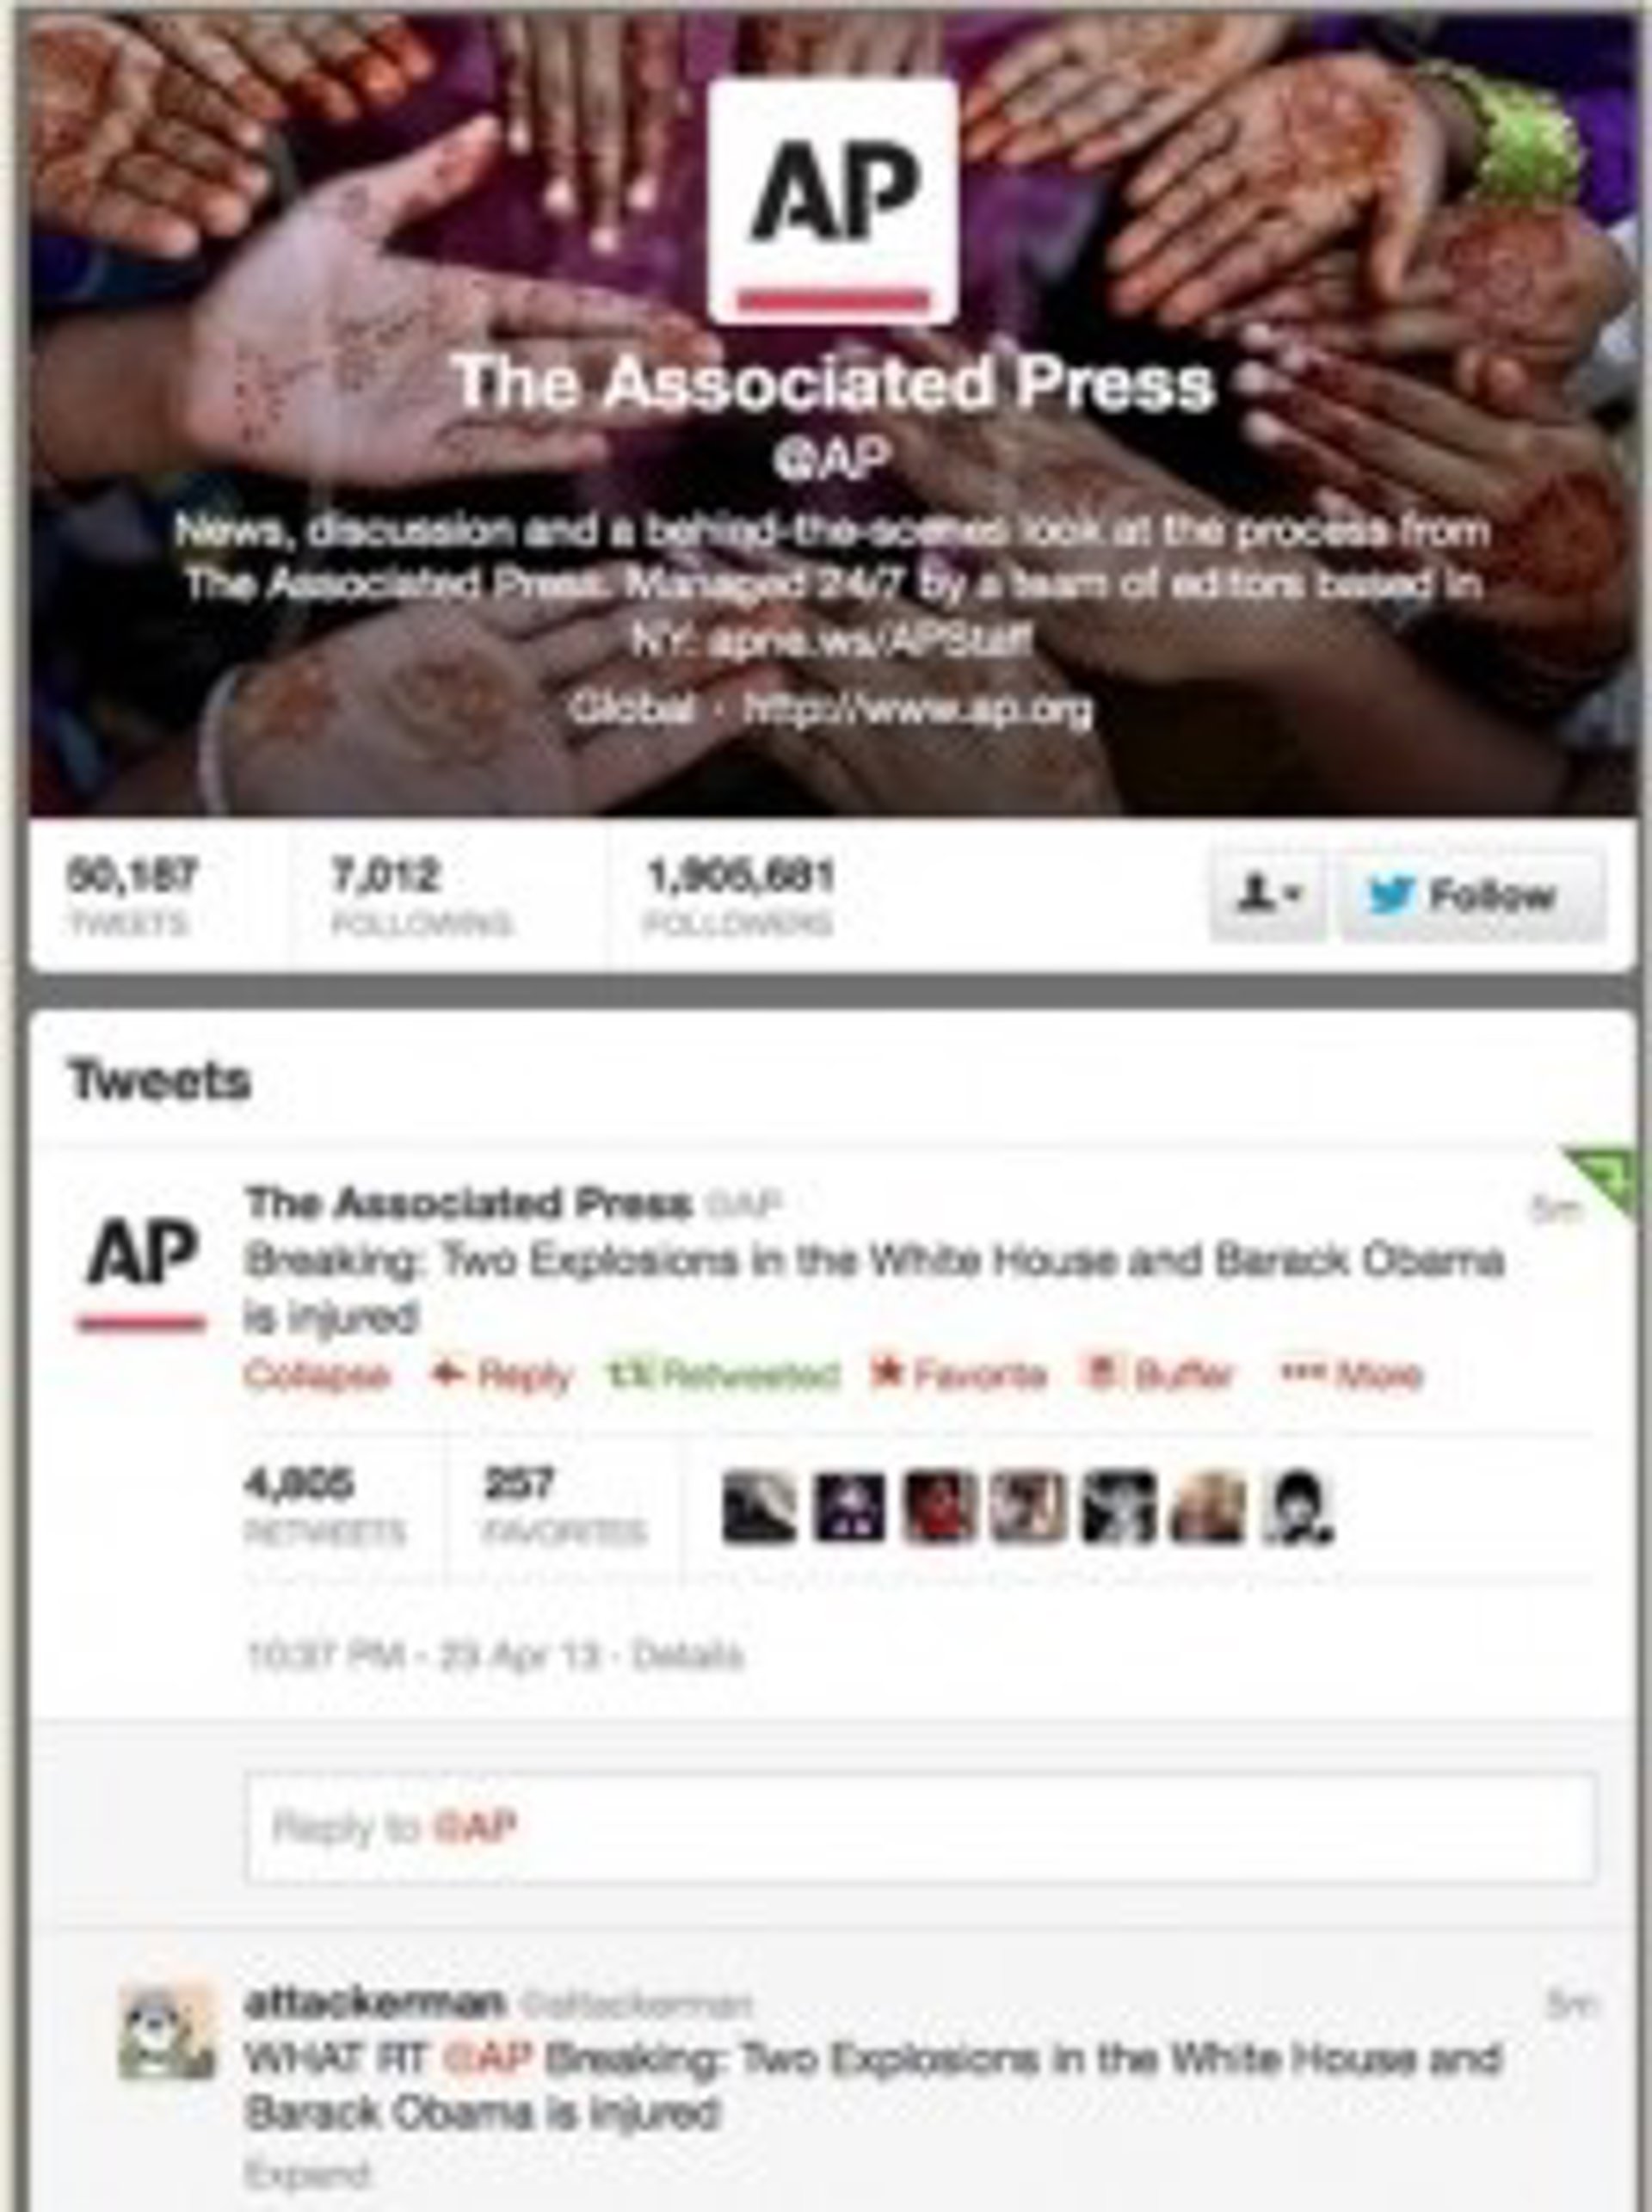Viewport: 1652px width, 2212px height.
Task: Open the 50,187 Tweets count
Action: pos(132,897)
